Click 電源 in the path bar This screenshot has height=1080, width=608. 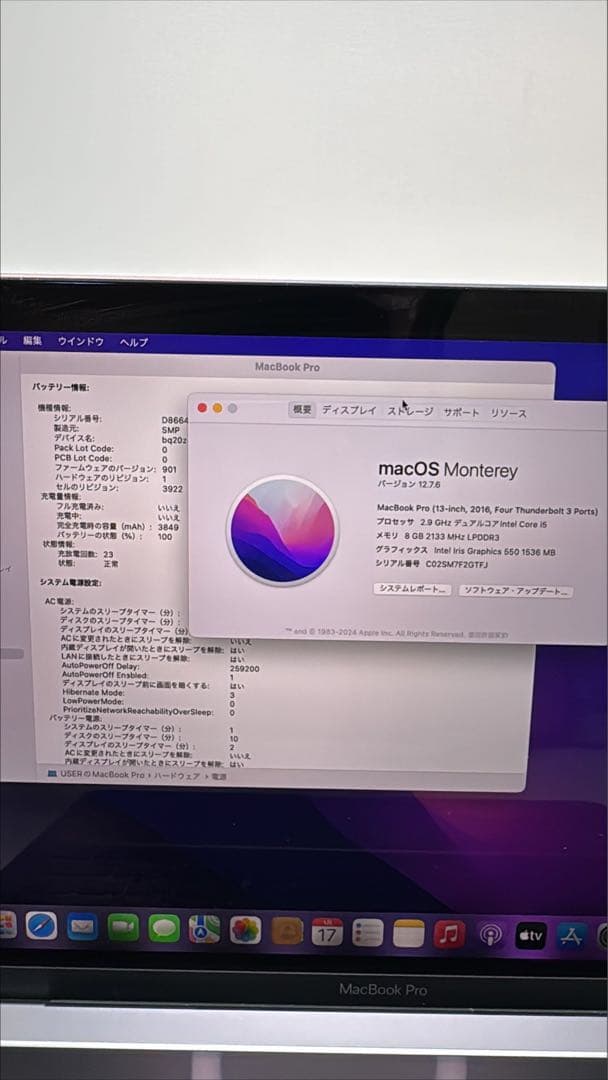pos(218,776)
